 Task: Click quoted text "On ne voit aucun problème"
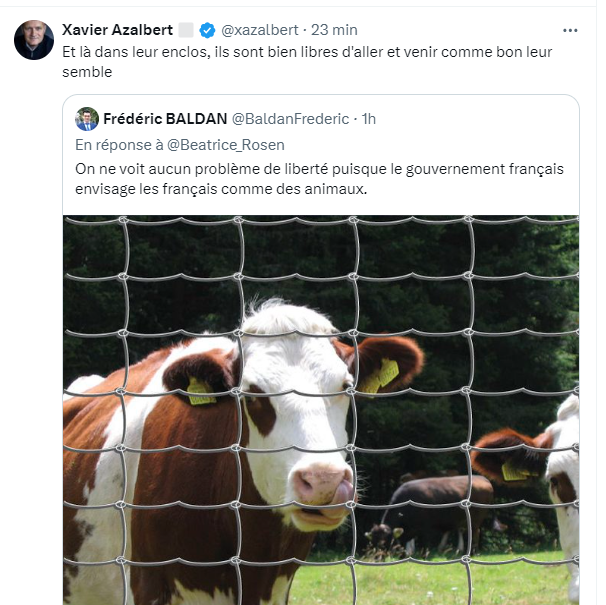[166, 168]
